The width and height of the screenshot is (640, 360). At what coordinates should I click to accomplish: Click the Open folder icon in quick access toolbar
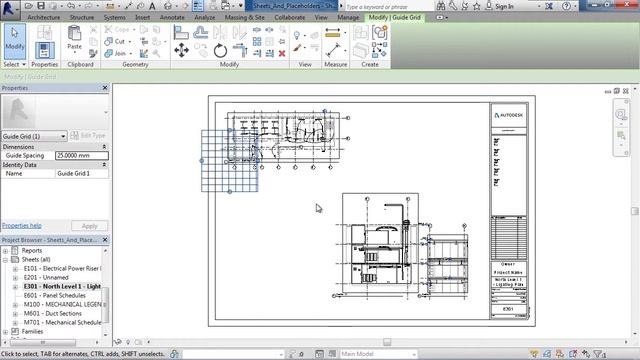tap(28, 6)
